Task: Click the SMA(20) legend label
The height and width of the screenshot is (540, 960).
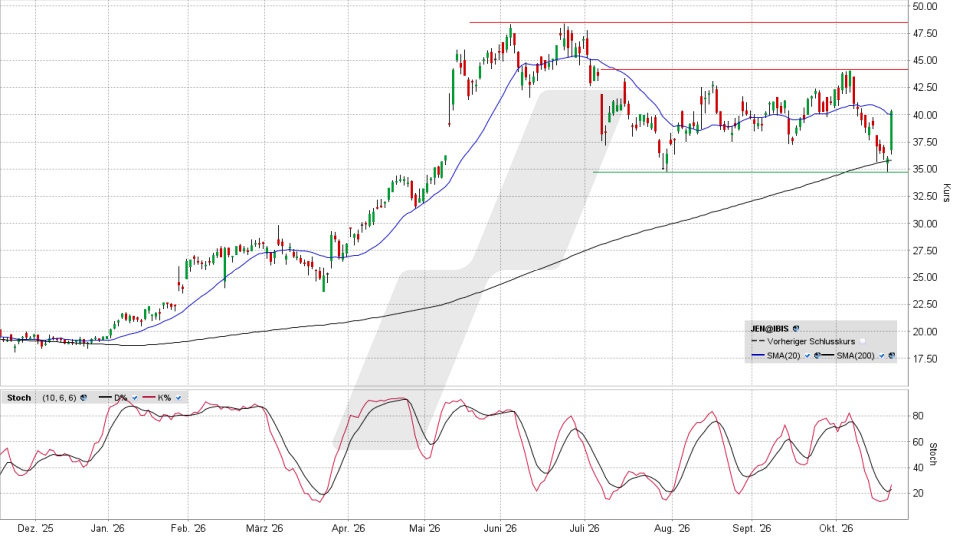Action: point(783,356)
